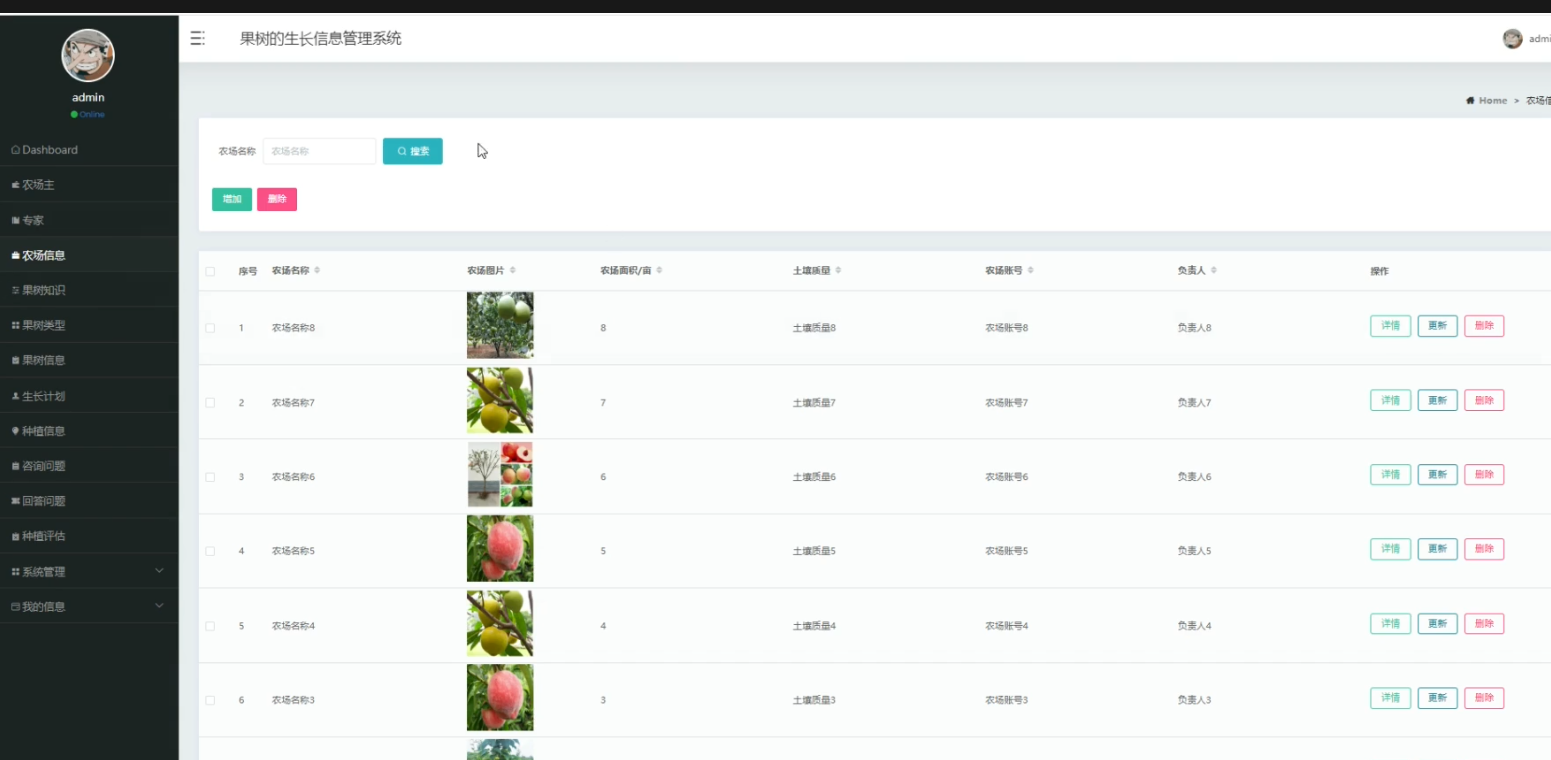Click 更新 for 农场名称7
Viewport: 1551px width, 760px height.
(x=1437, y=400)
